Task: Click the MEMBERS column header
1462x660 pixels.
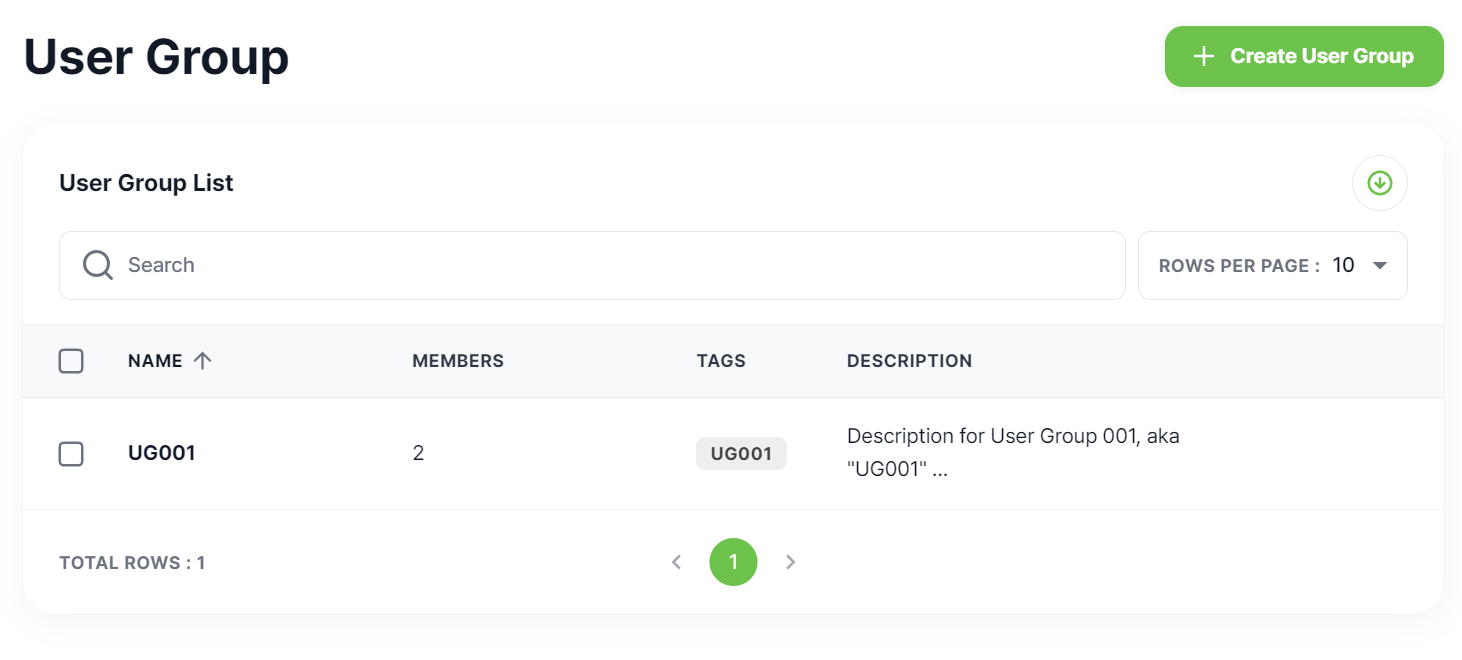Action: point(458,360)
